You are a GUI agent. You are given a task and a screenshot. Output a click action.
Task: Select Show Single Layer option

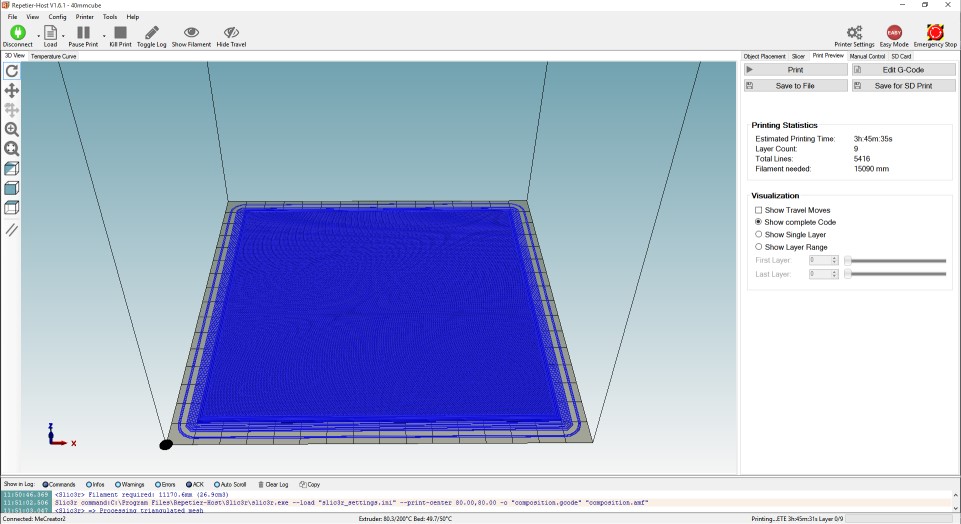[758, 234]
